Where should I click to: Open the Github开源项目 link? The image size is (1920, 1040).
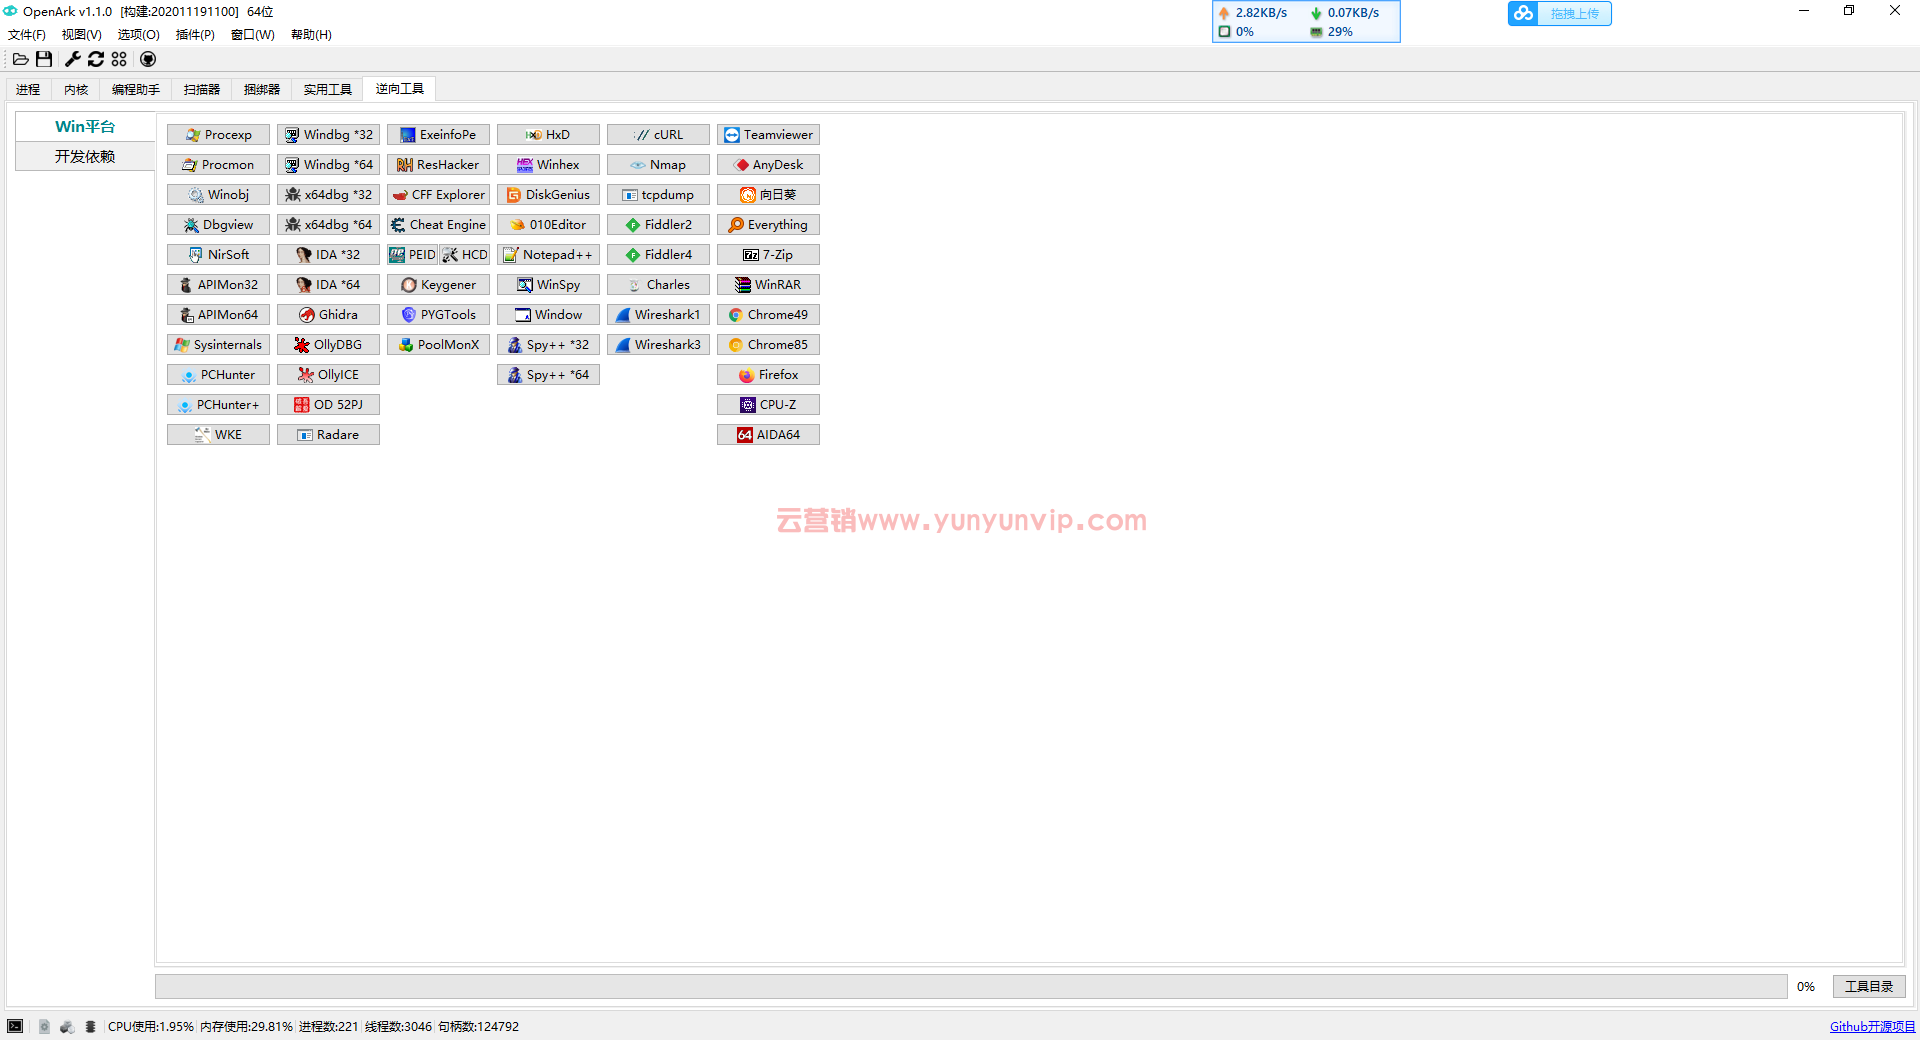point(1872,1027)
